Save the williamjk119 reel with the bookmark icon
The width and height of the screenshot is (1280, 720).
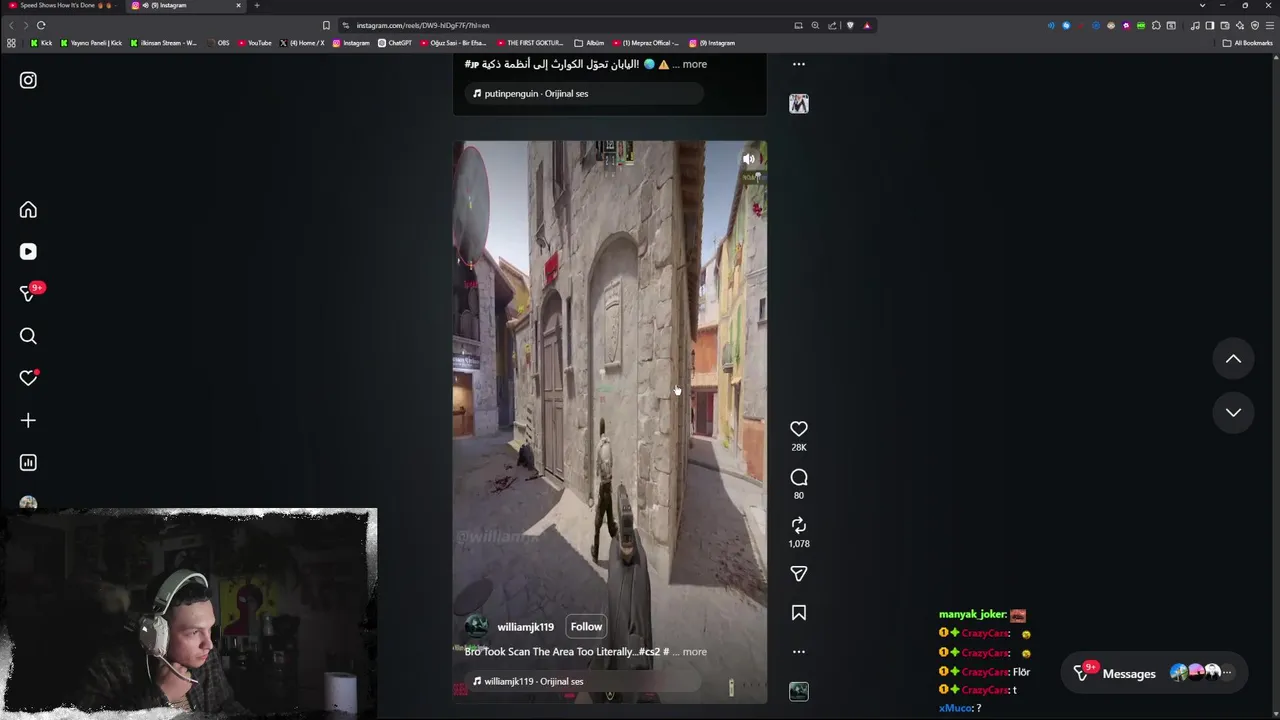(798, 613)
